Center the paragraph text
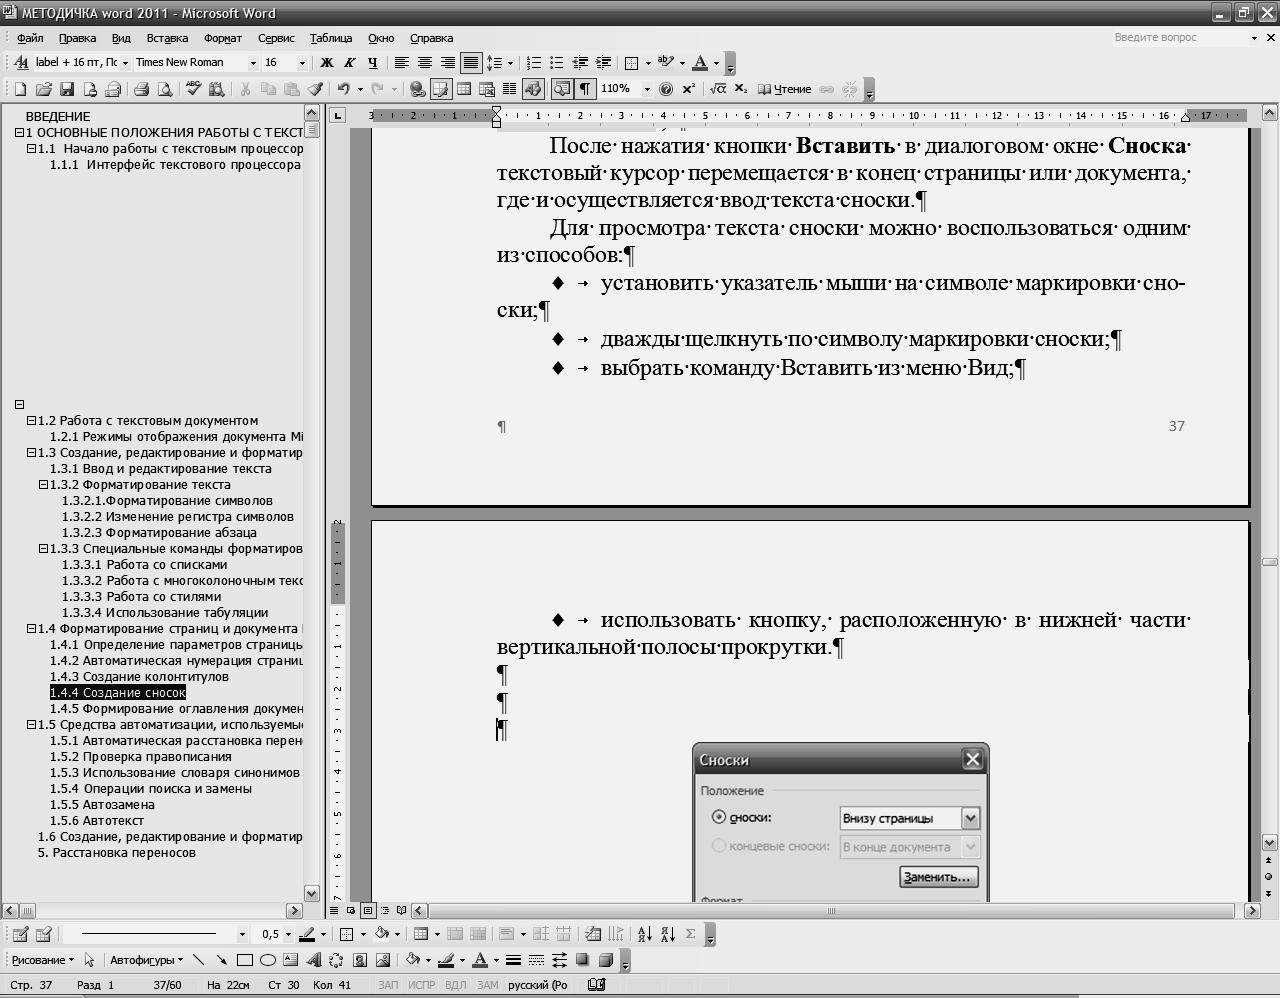 [424, 63]
